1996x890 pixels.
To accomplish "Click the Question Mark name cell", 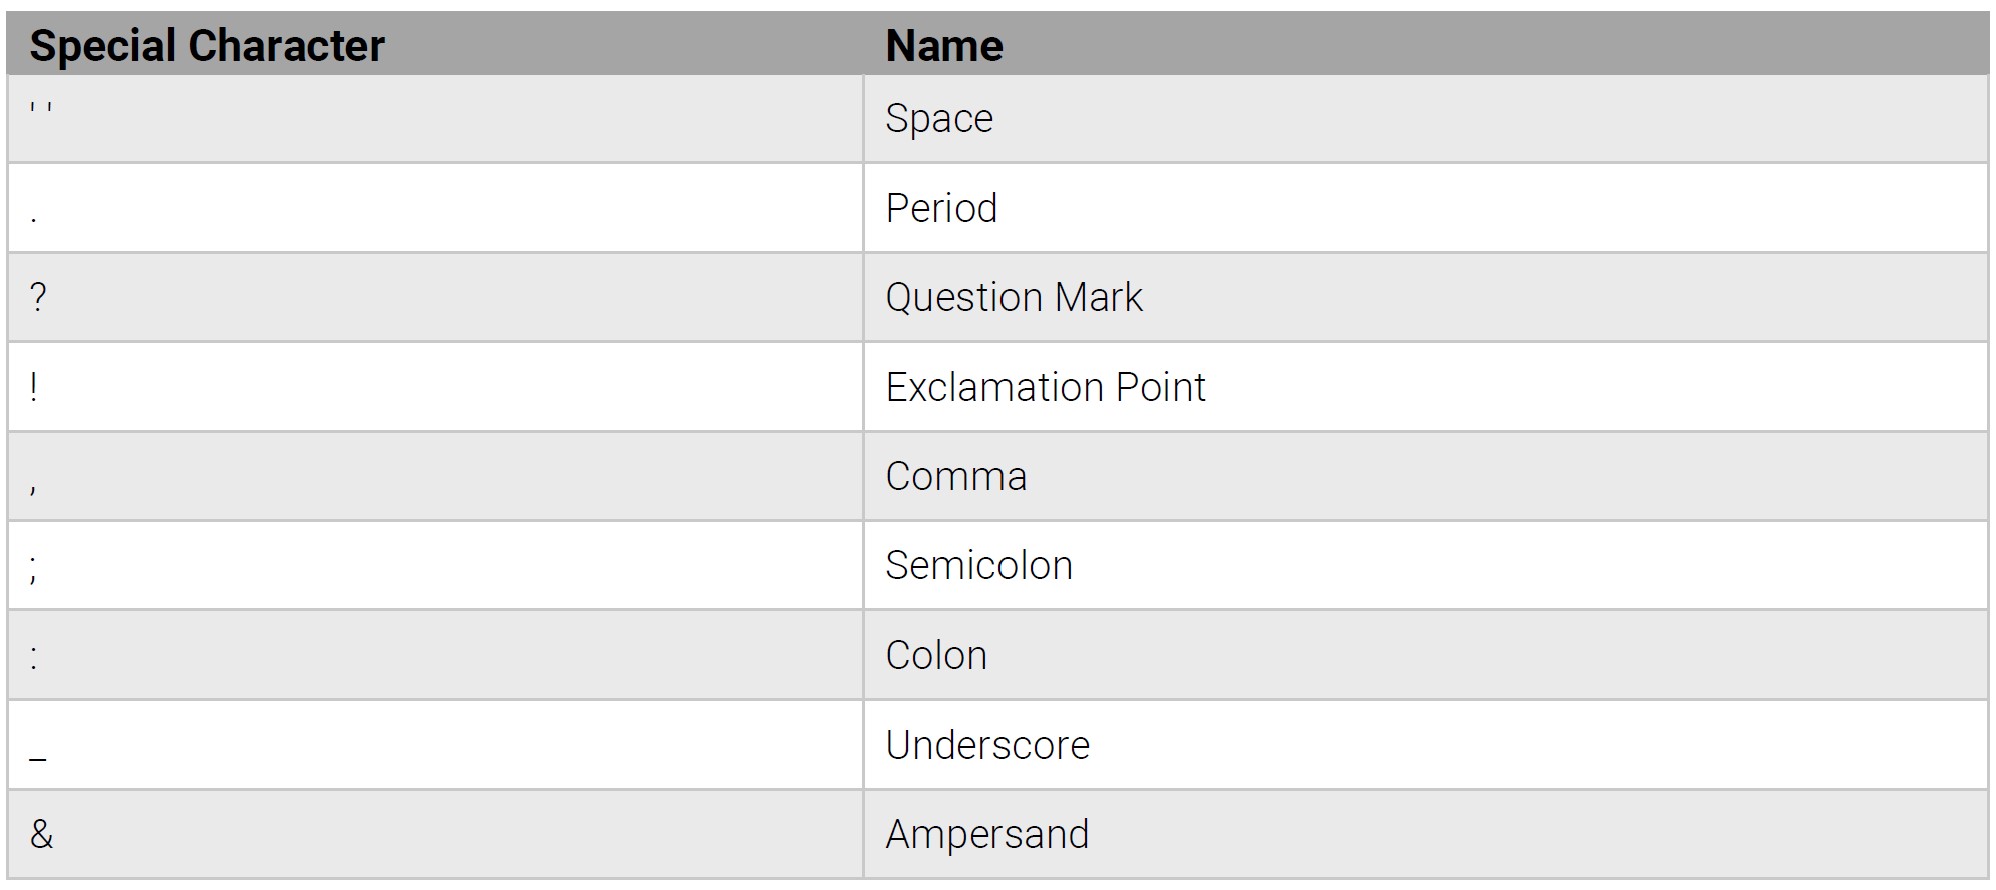I will [x=1013, y=297].
